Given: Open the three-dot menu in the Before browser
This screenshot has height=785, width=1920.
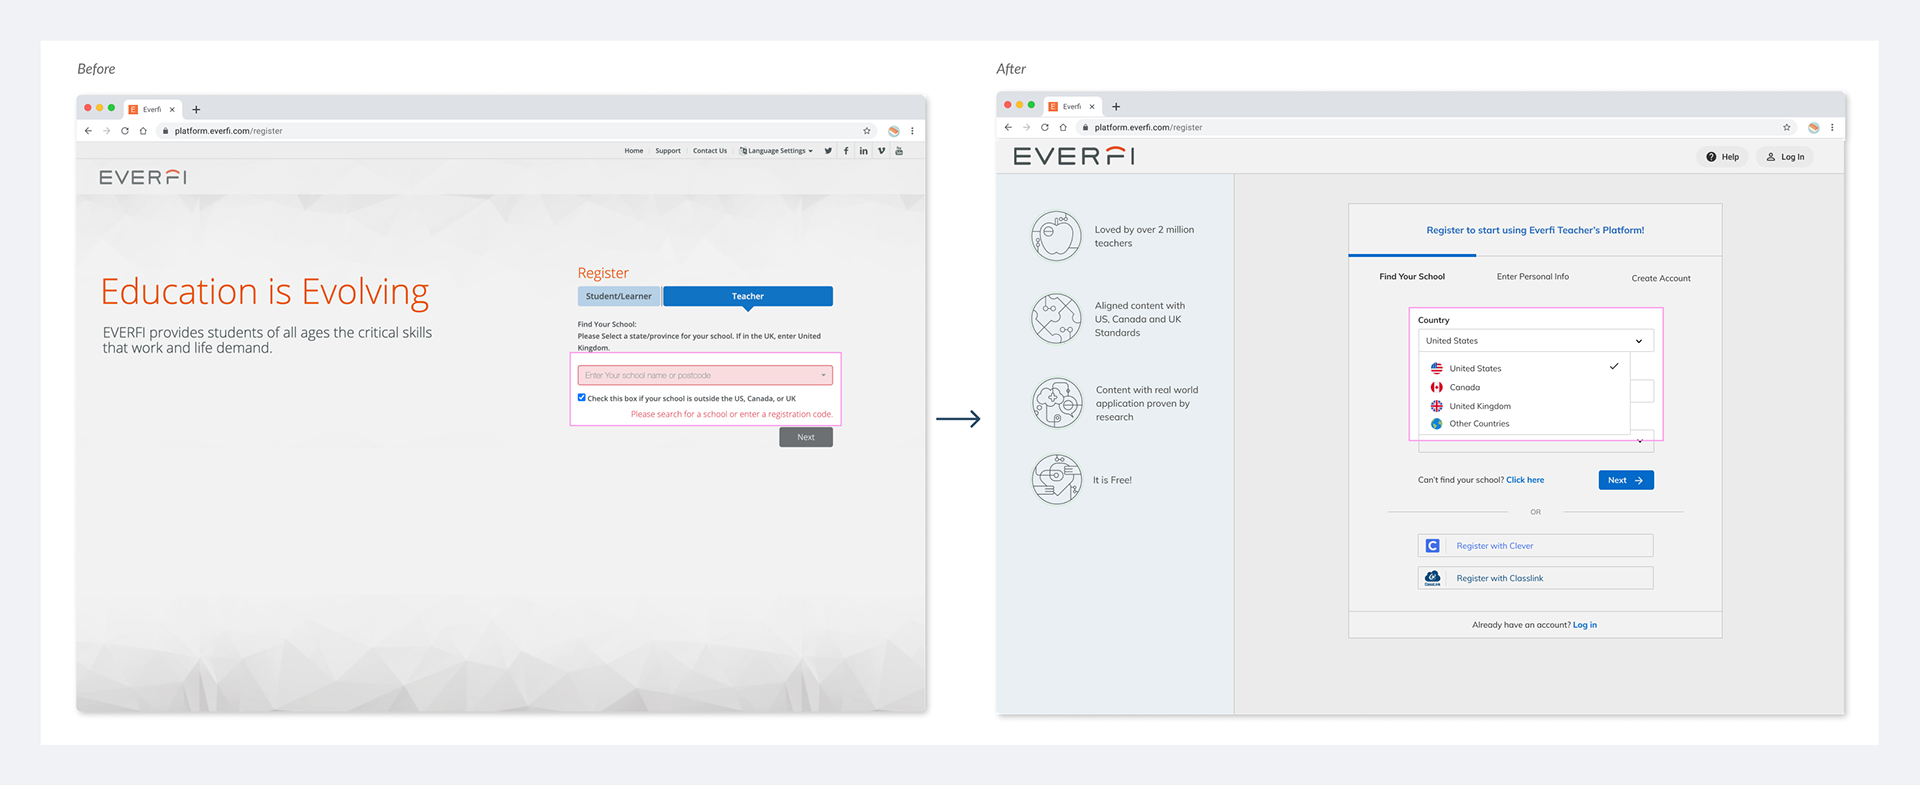Looking at the screenshot, I should [912, 131].
